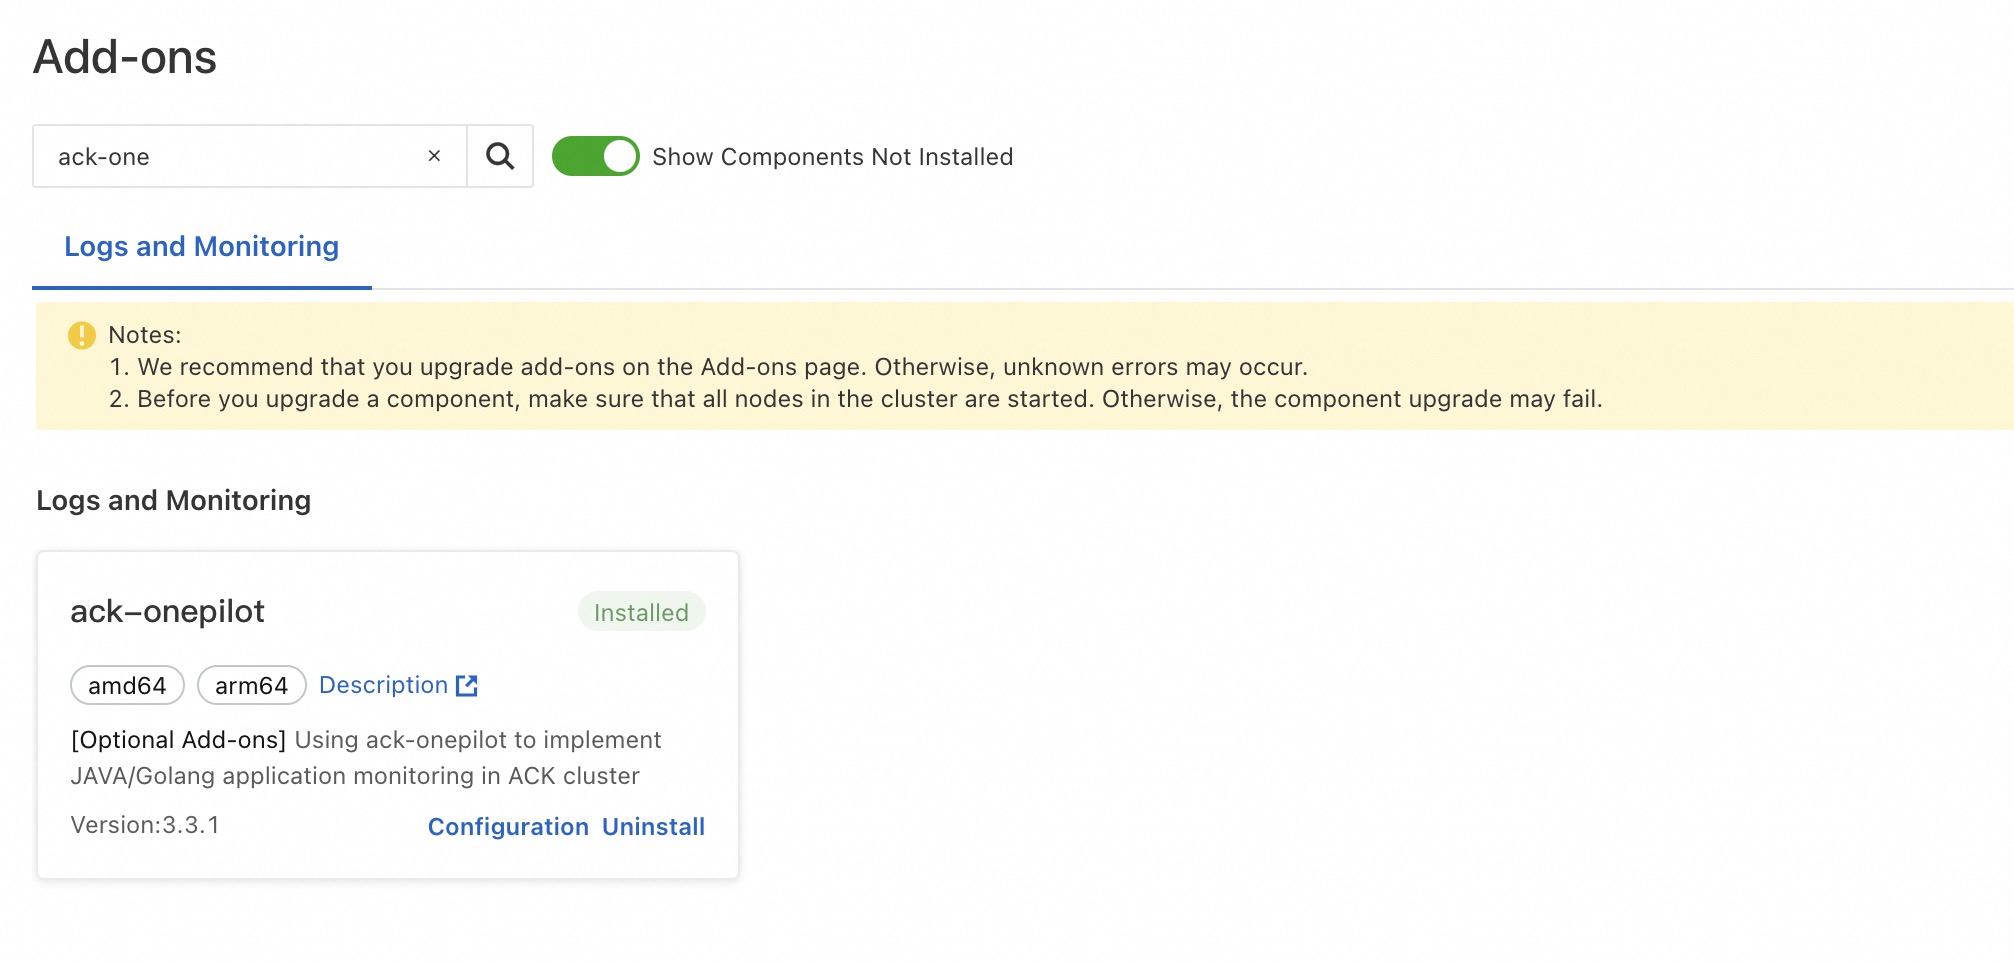The height and width of the screenshot is (962, 2014).
Task: Clear the ack-one search text
Action: point(434,156)
